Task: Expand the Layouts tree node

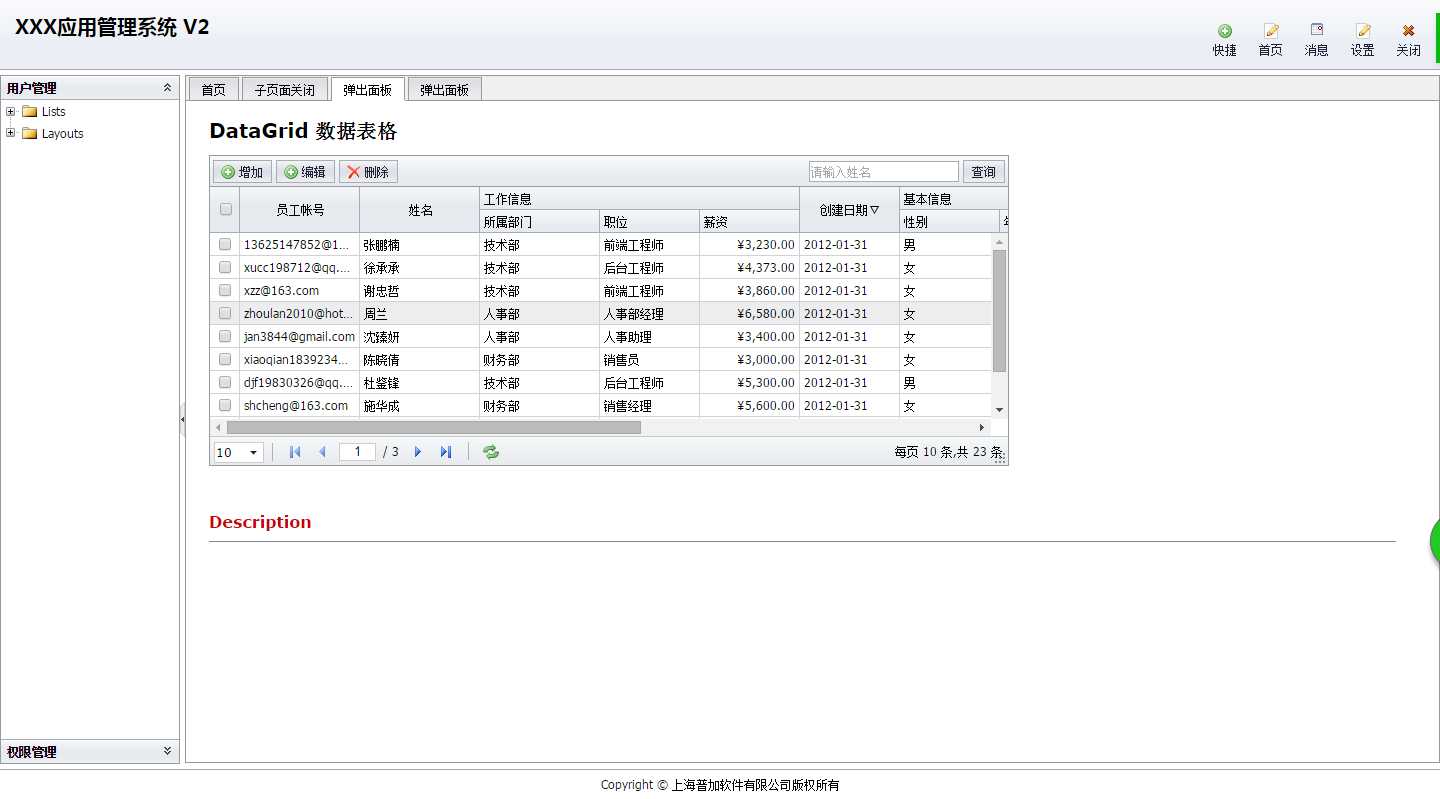Action: (11, 133)
